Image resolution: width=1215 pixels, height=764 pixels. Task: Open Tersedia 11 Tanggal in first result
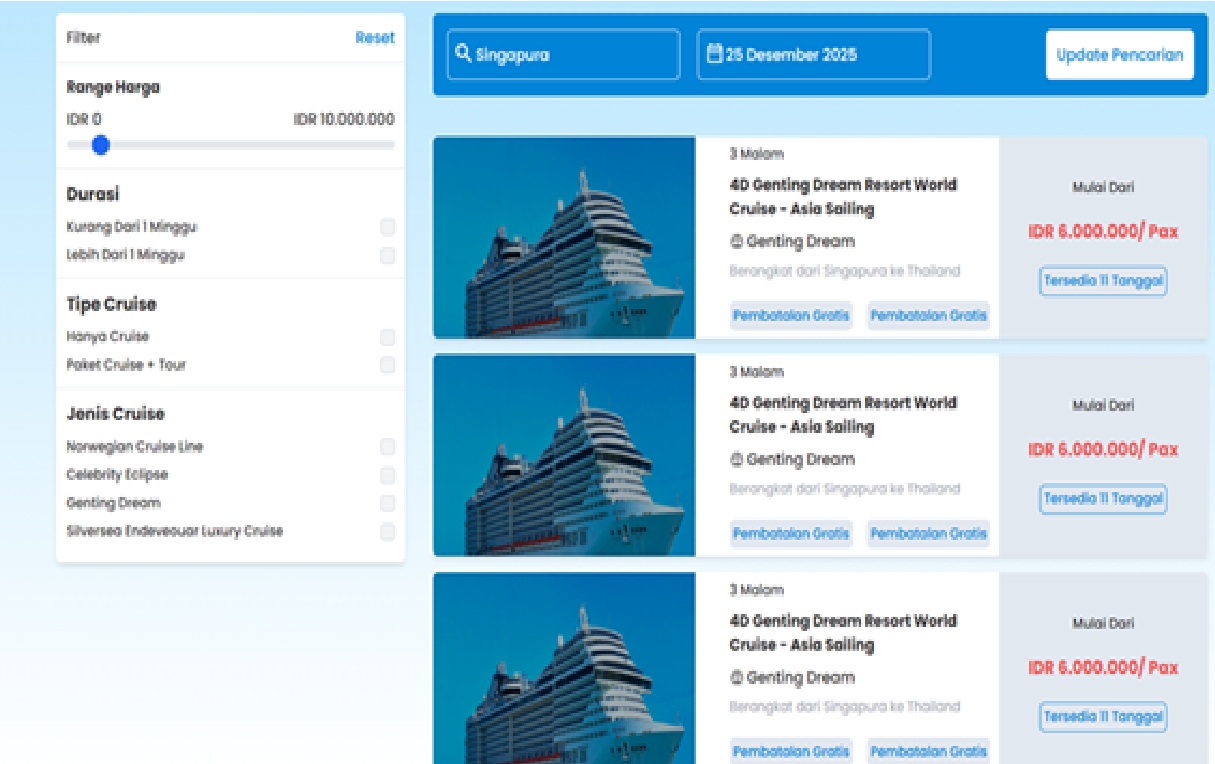coord(1103,281)
